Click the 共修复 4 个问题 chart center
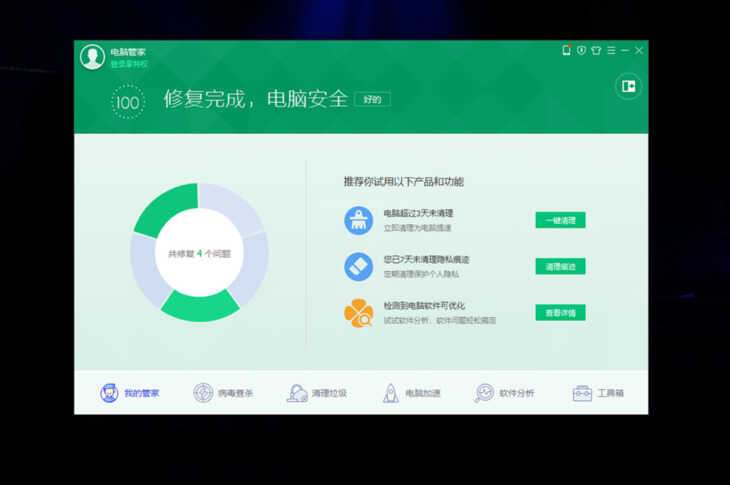Image resolution: width=730 pixels, height=485 pixels. tap(199, 254)
